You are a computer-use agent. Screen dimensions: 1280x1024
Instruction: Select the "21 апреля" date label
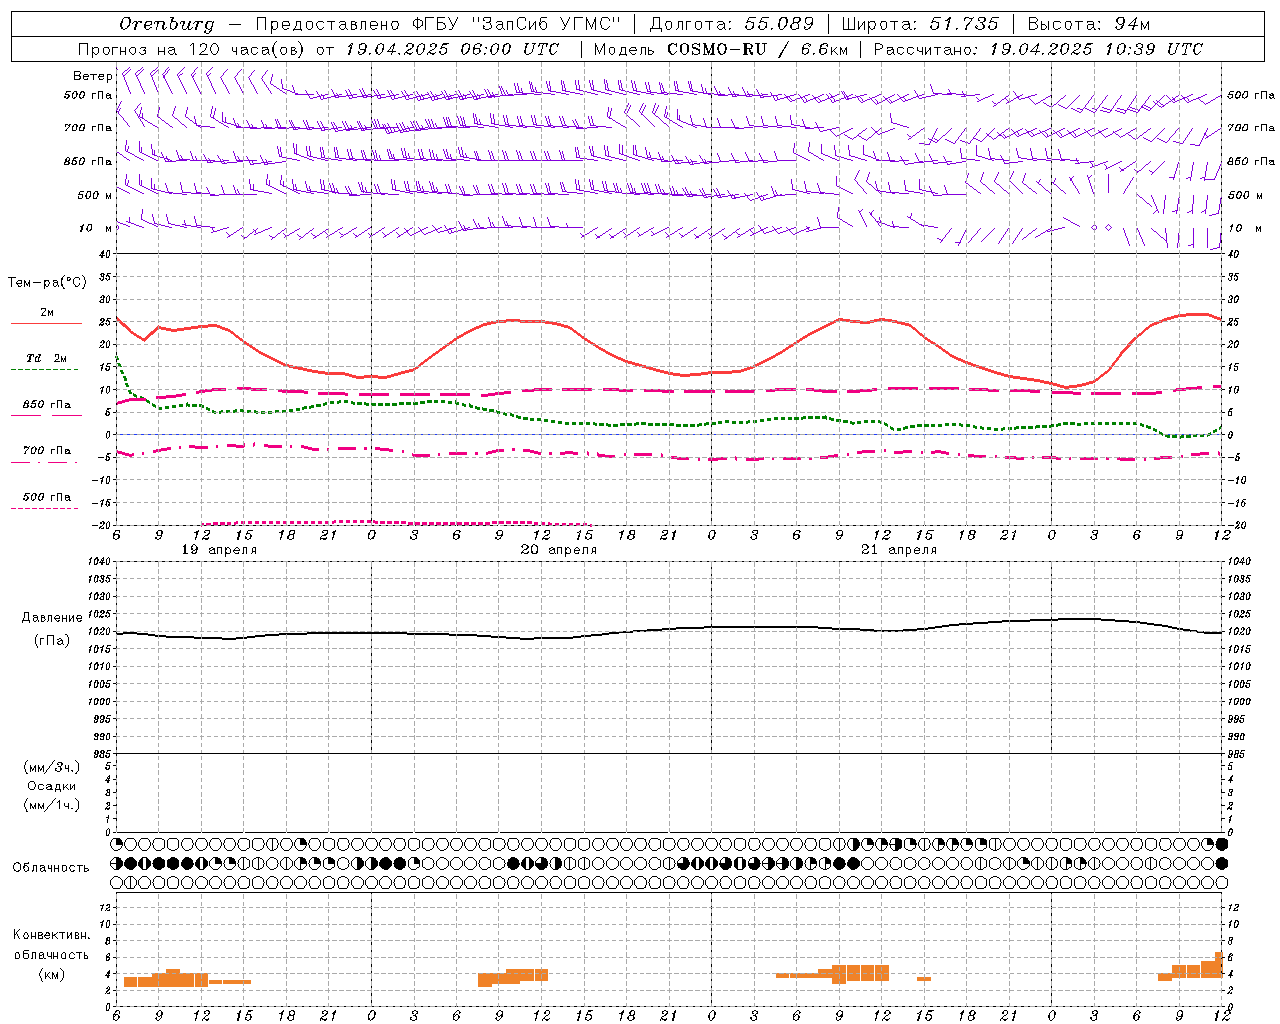point(899,550)
